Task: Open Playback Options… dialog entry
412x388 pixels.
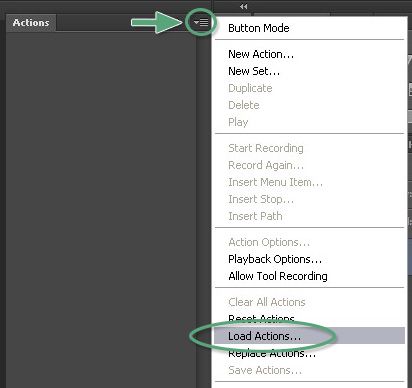Action: point(275,259)
